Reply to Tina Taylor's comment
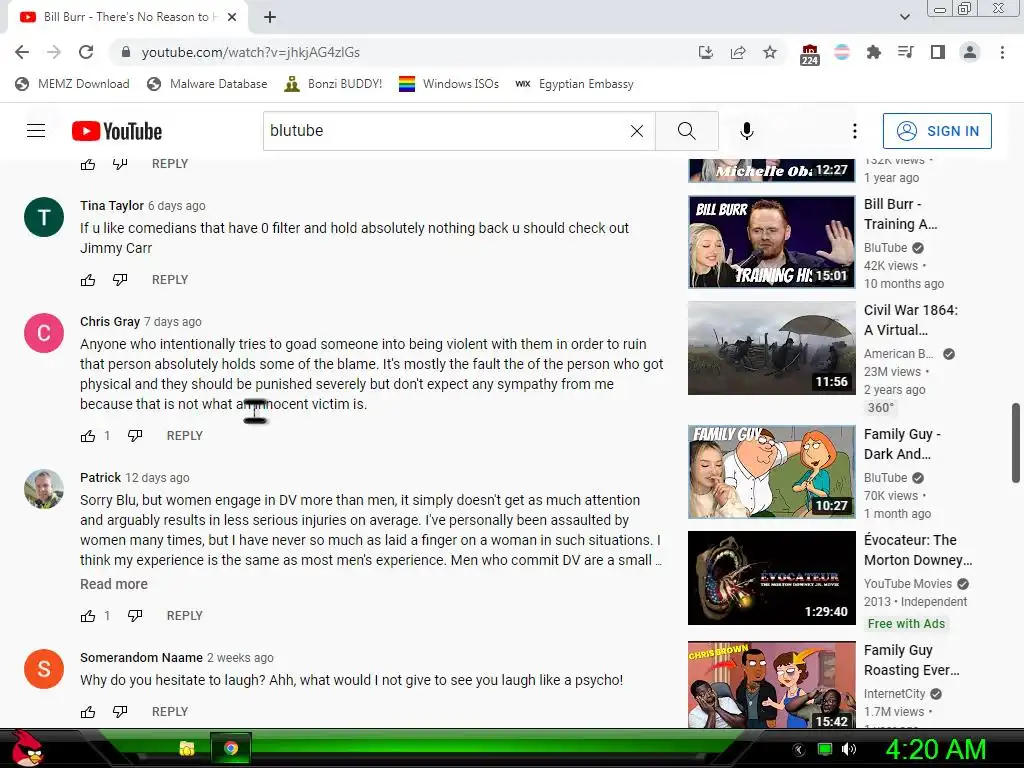Viewport: 1024px width, 768px height. click(x=170, y=280)
